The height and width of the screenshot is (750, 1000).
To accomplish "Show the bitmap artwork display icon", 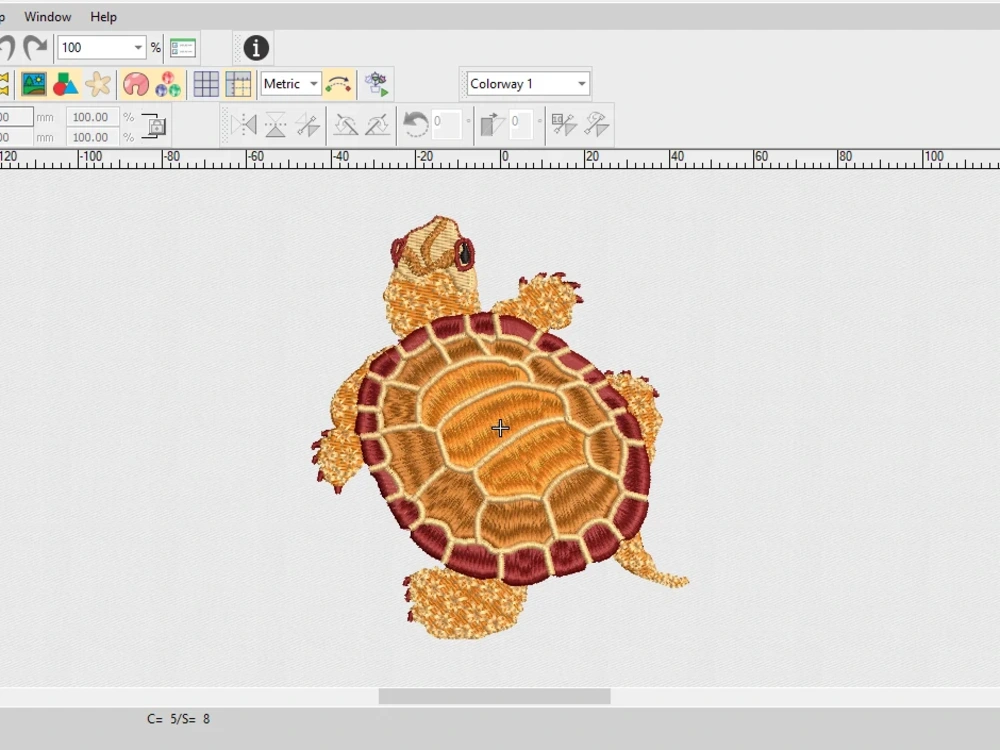I will coord(35,84).
